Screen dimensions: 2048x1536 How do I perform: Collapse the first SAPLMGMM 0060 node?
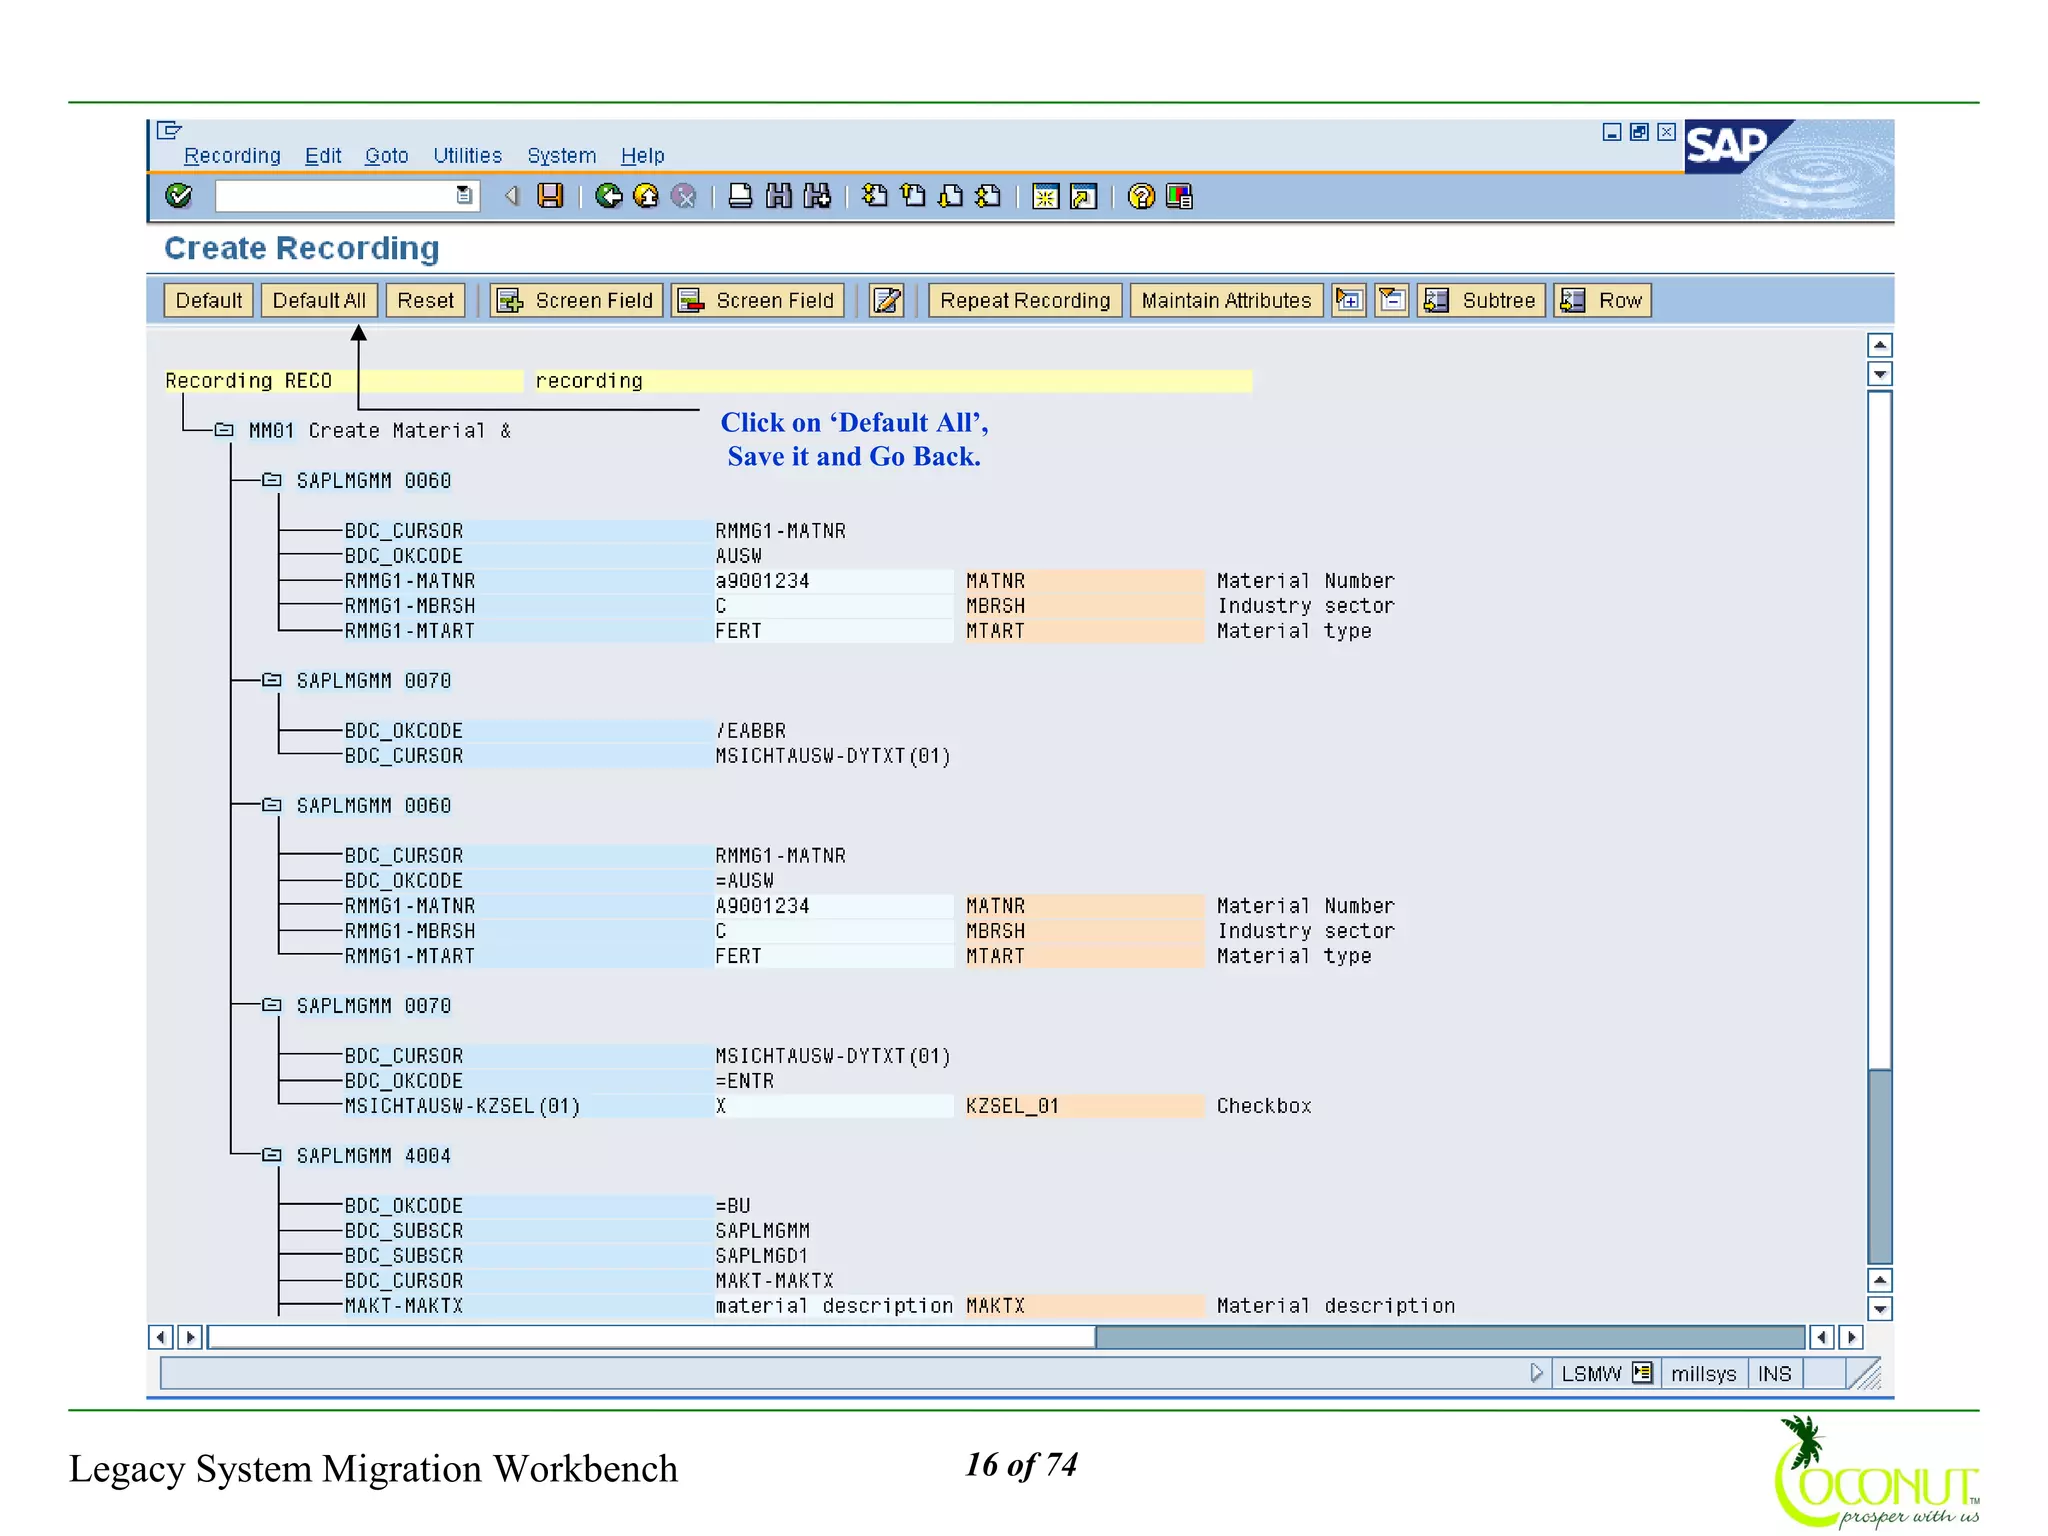(271, 480)
